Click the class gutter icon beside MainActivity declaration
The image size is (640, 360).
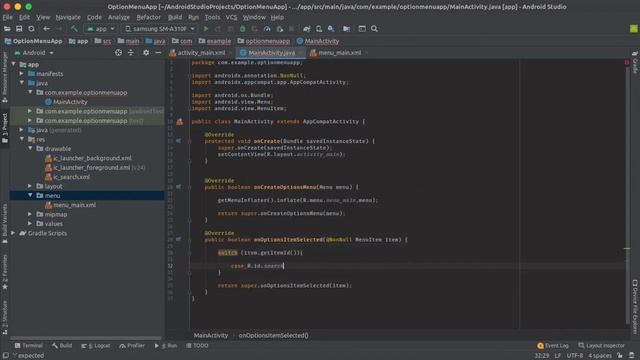pos(180,122)
